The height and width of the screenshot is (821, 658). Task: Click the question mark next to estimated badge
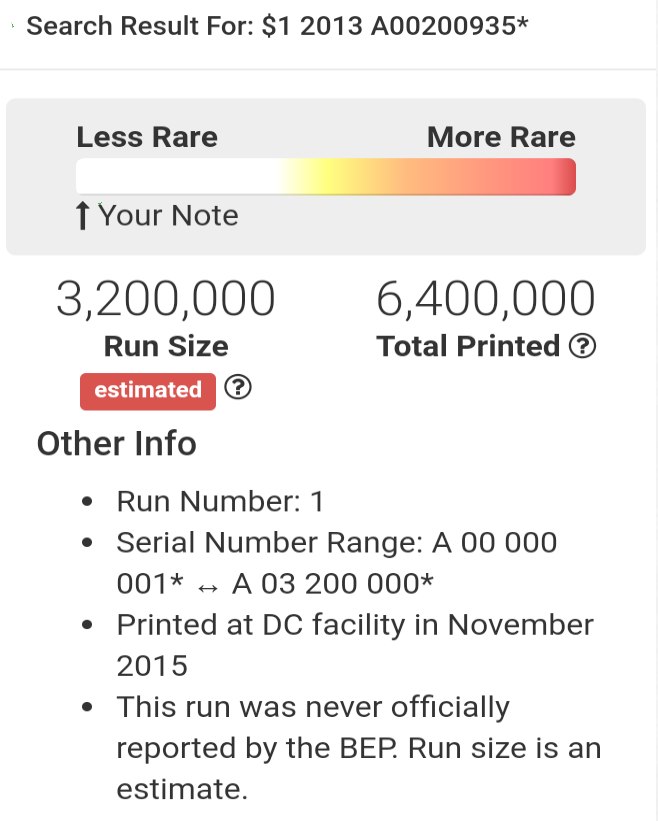click(238, 387)
